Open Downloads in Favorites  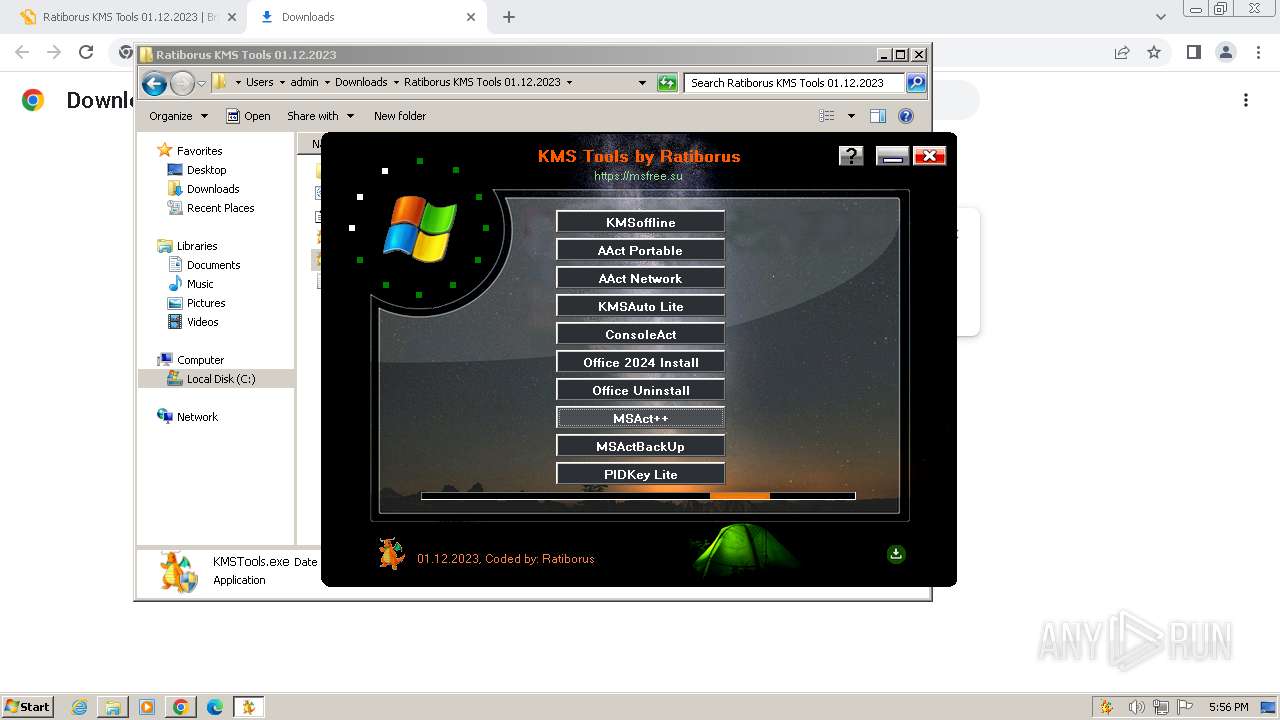pyautogui.click(x=213, y=189)
